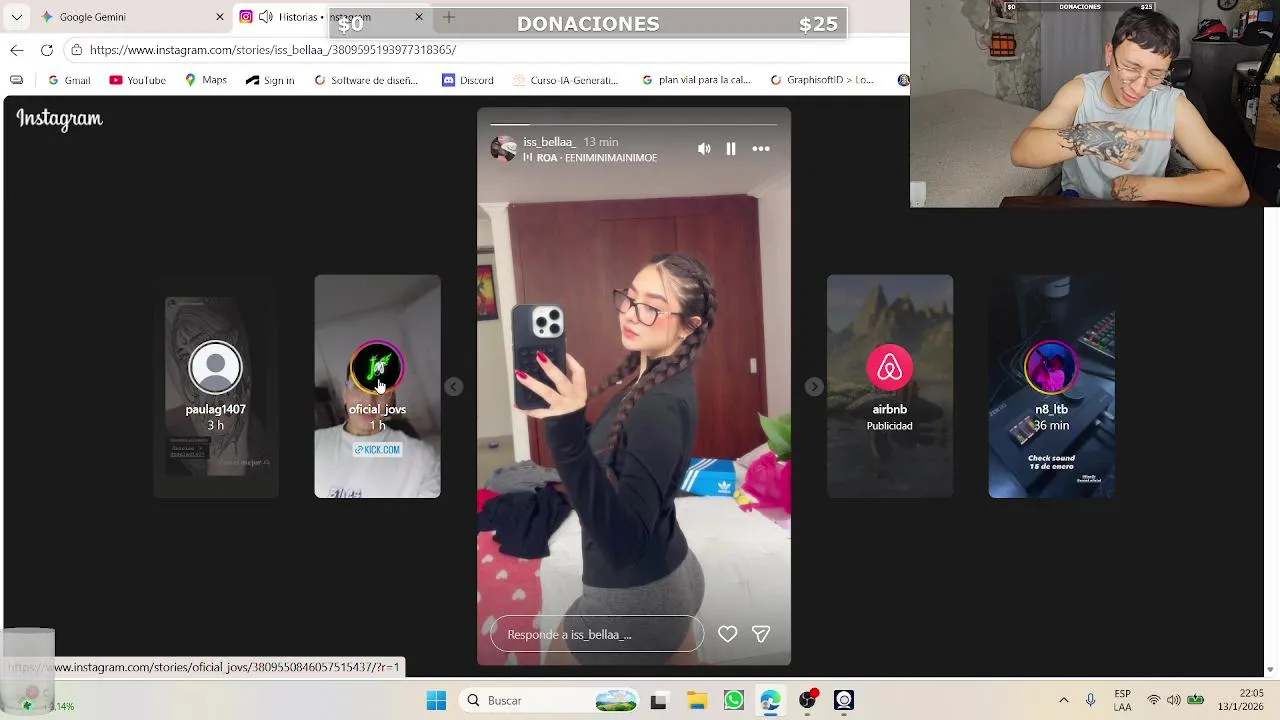Open WhatsApp from the taskbar
This screenshot has width=1280, height=720.
734,701
